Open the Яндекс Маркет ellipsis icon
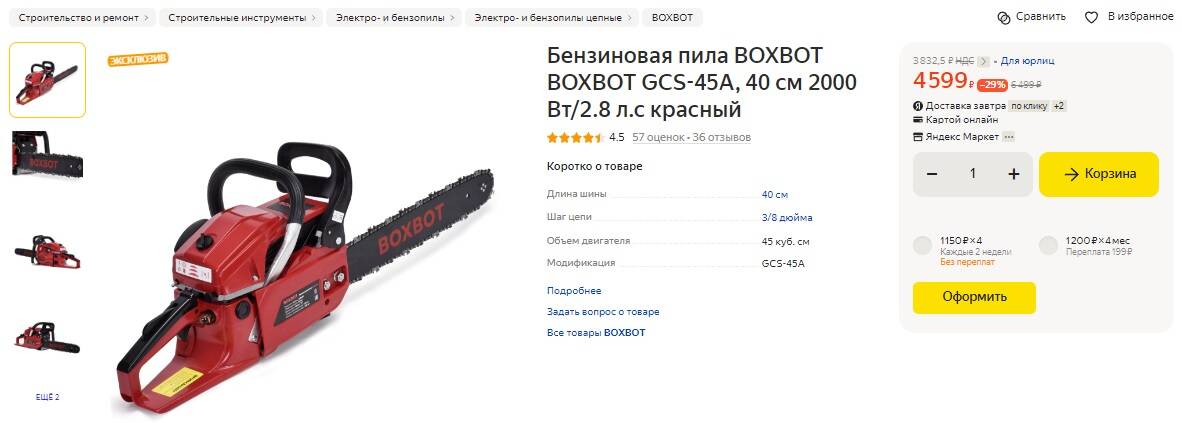 1008,136
